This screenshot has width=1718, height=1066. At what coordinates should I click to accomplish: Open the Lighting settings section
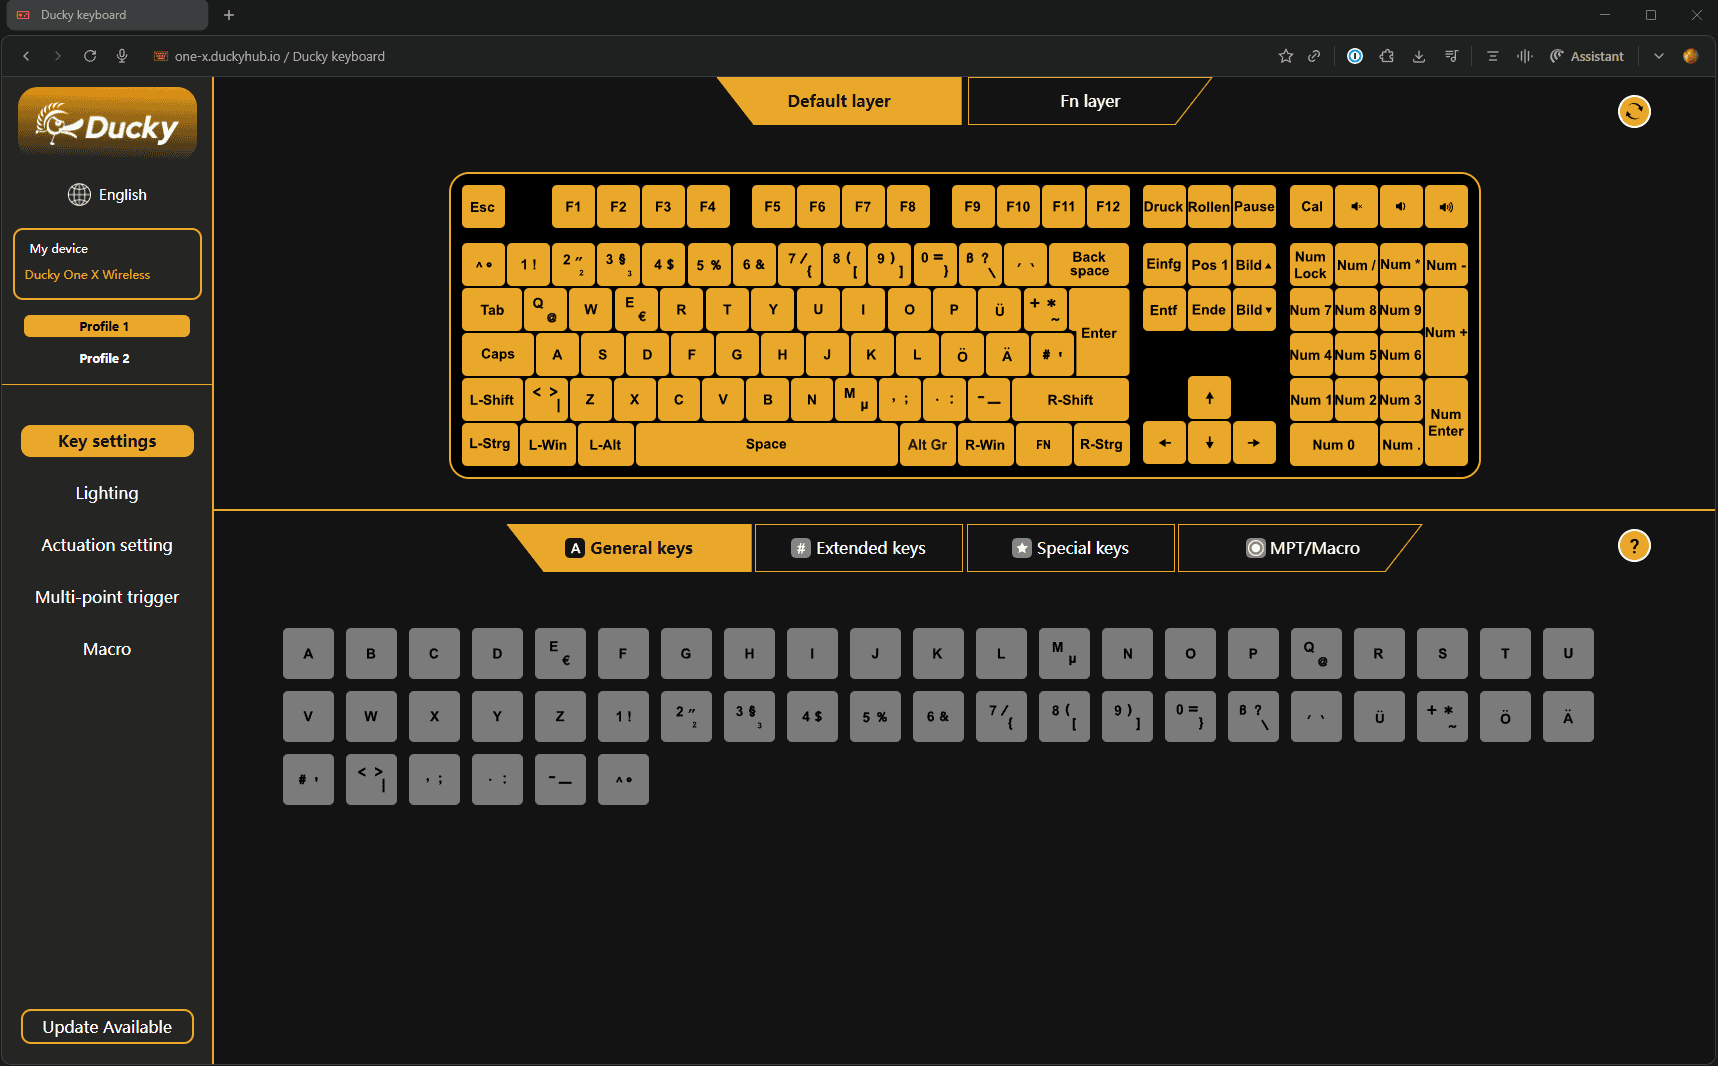click(107, 493)
